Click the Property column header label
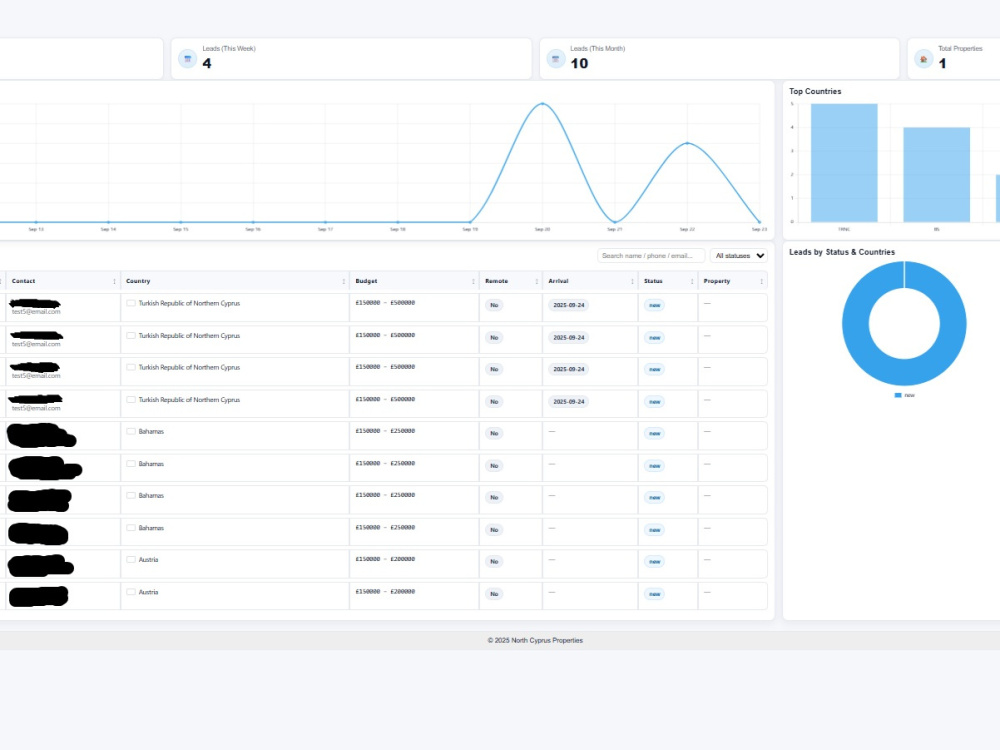This screenshot has width=1000, height=750. pos(717,281)
